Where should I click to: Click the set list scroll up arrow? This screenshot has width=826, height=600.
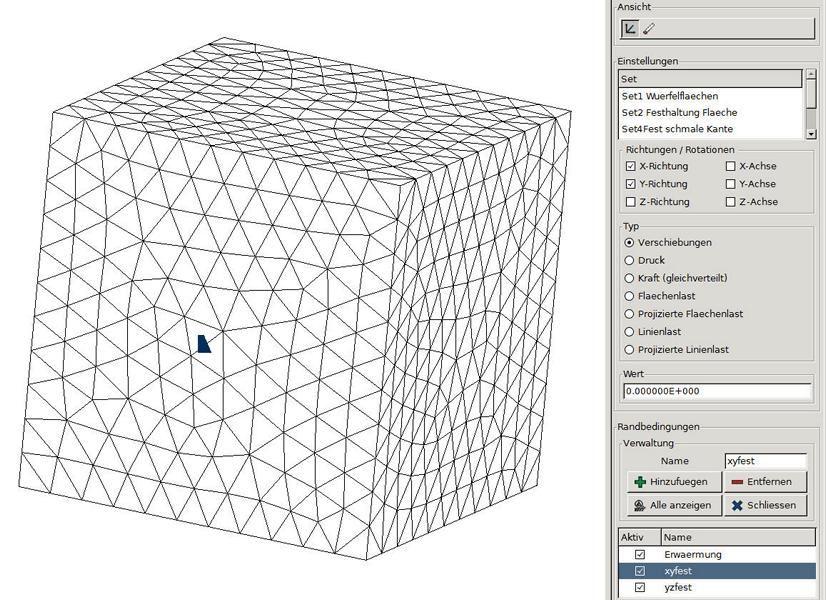coord(811,74)
